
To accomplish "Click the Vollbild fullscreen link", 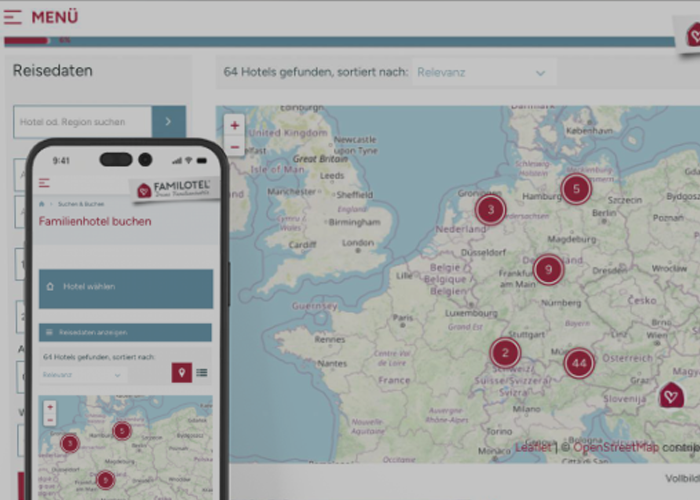I will 682,479.
